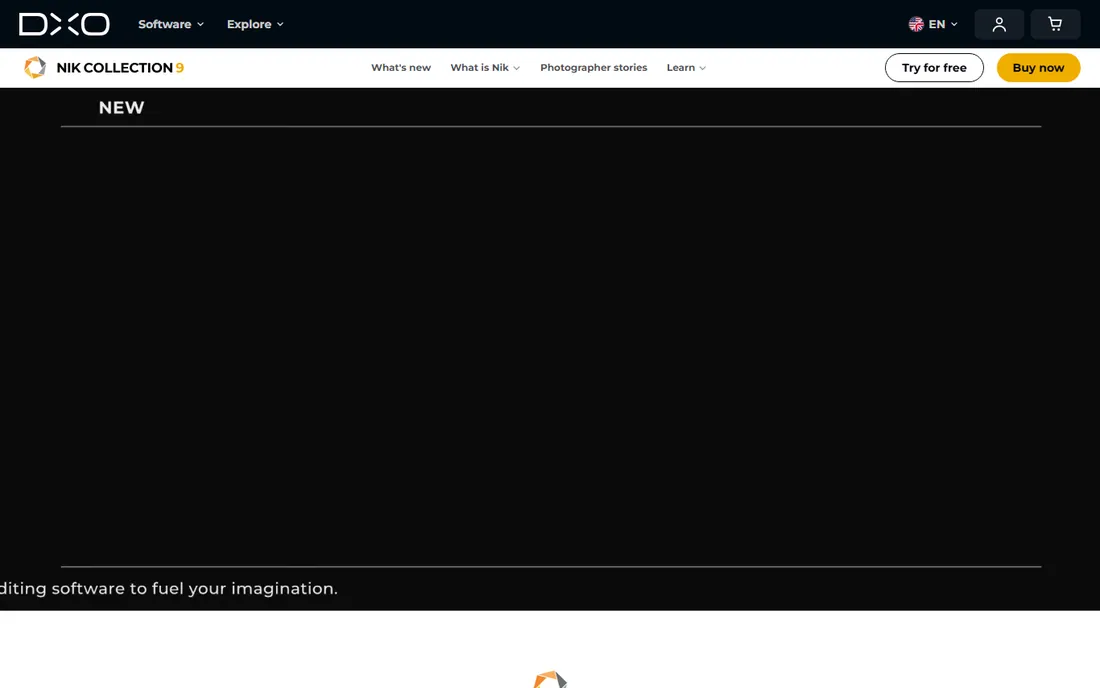
Task: Click the Buy now button
Action: tap(1038, 67)
